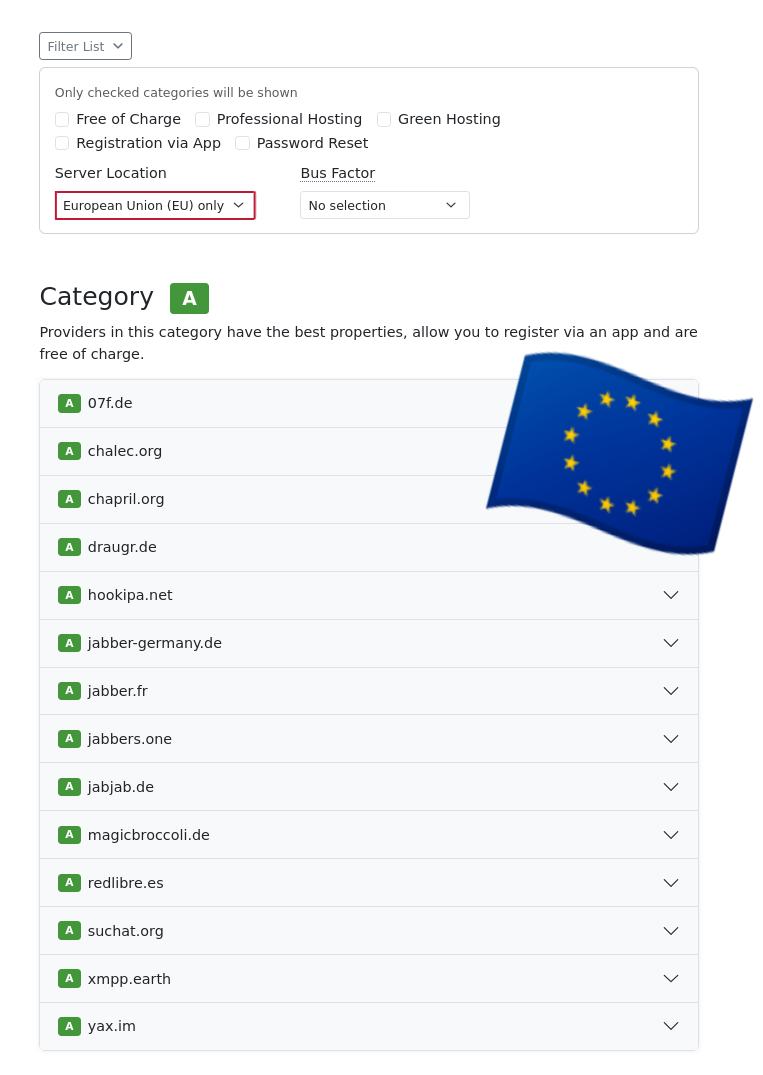
Task: Click the A badge beside redlibre.es
Action: pos(69,883)
